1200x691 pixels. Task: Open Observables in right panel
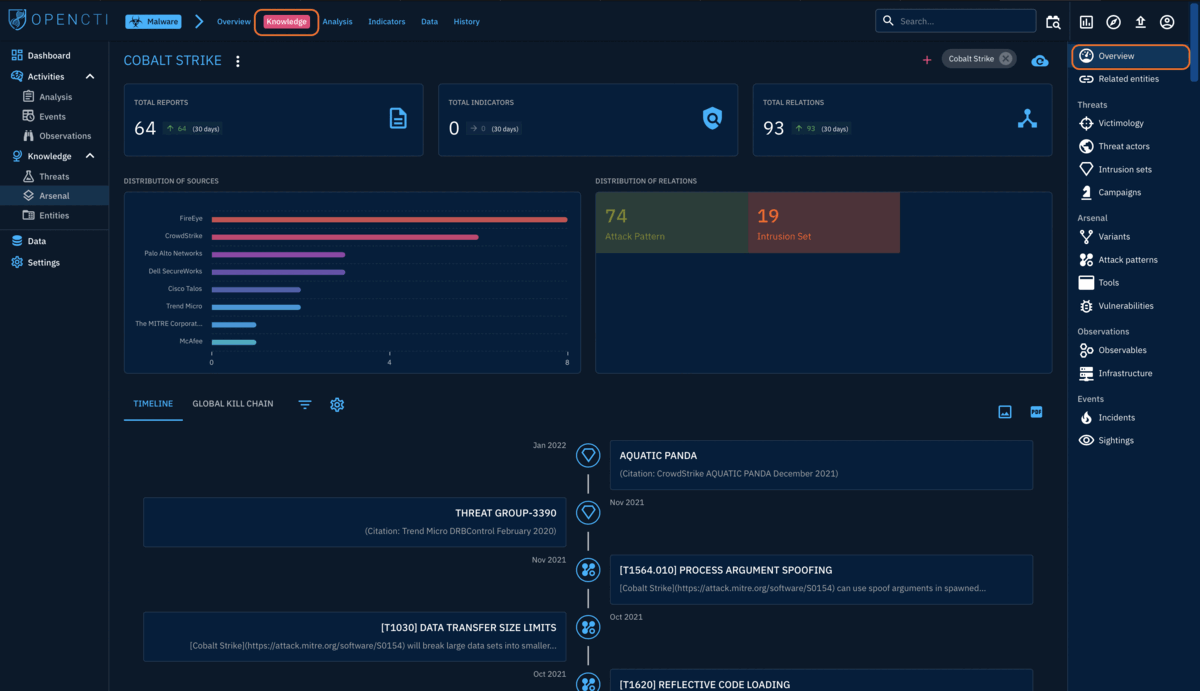(x=1131, y=350)
